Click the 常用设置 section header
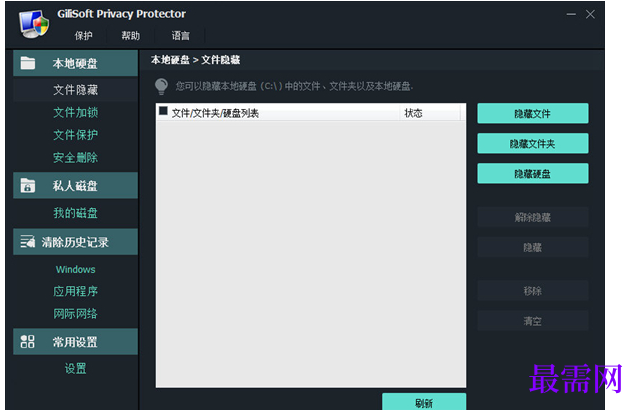The width and height of the screenshot is (641, 410). 76,341
